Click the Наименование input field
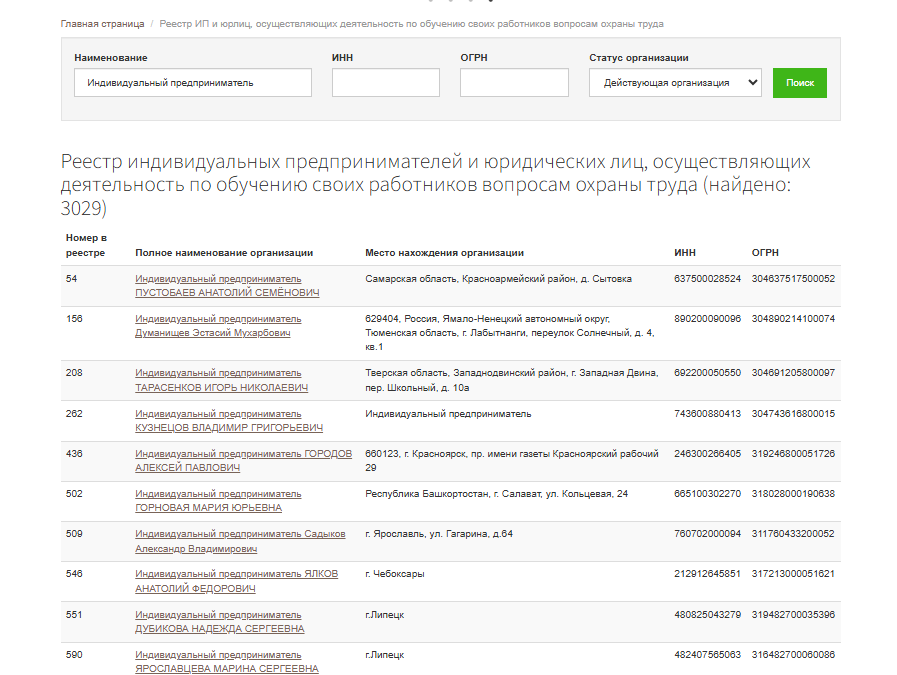Screen dimensions: 897x675 (193, 83)
